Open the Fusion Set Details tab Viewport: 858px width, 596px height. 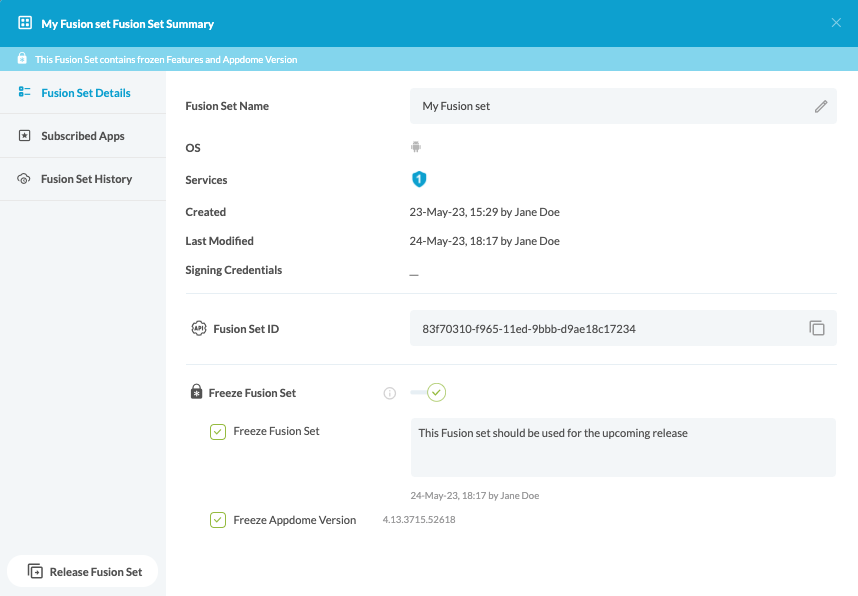[x=85, y=93]
